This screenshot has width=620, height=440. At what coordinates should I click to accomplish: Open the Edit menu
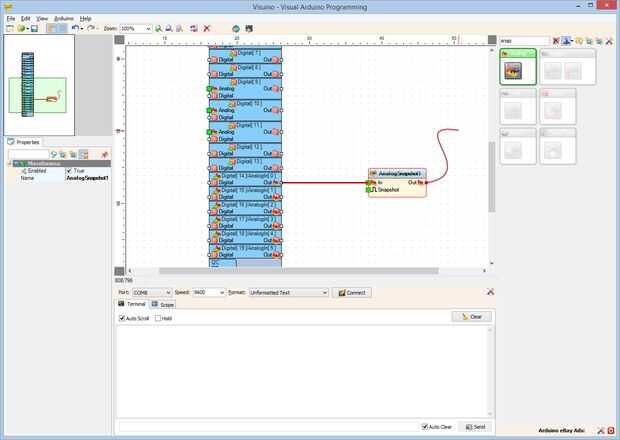click(x=26, y=19)
